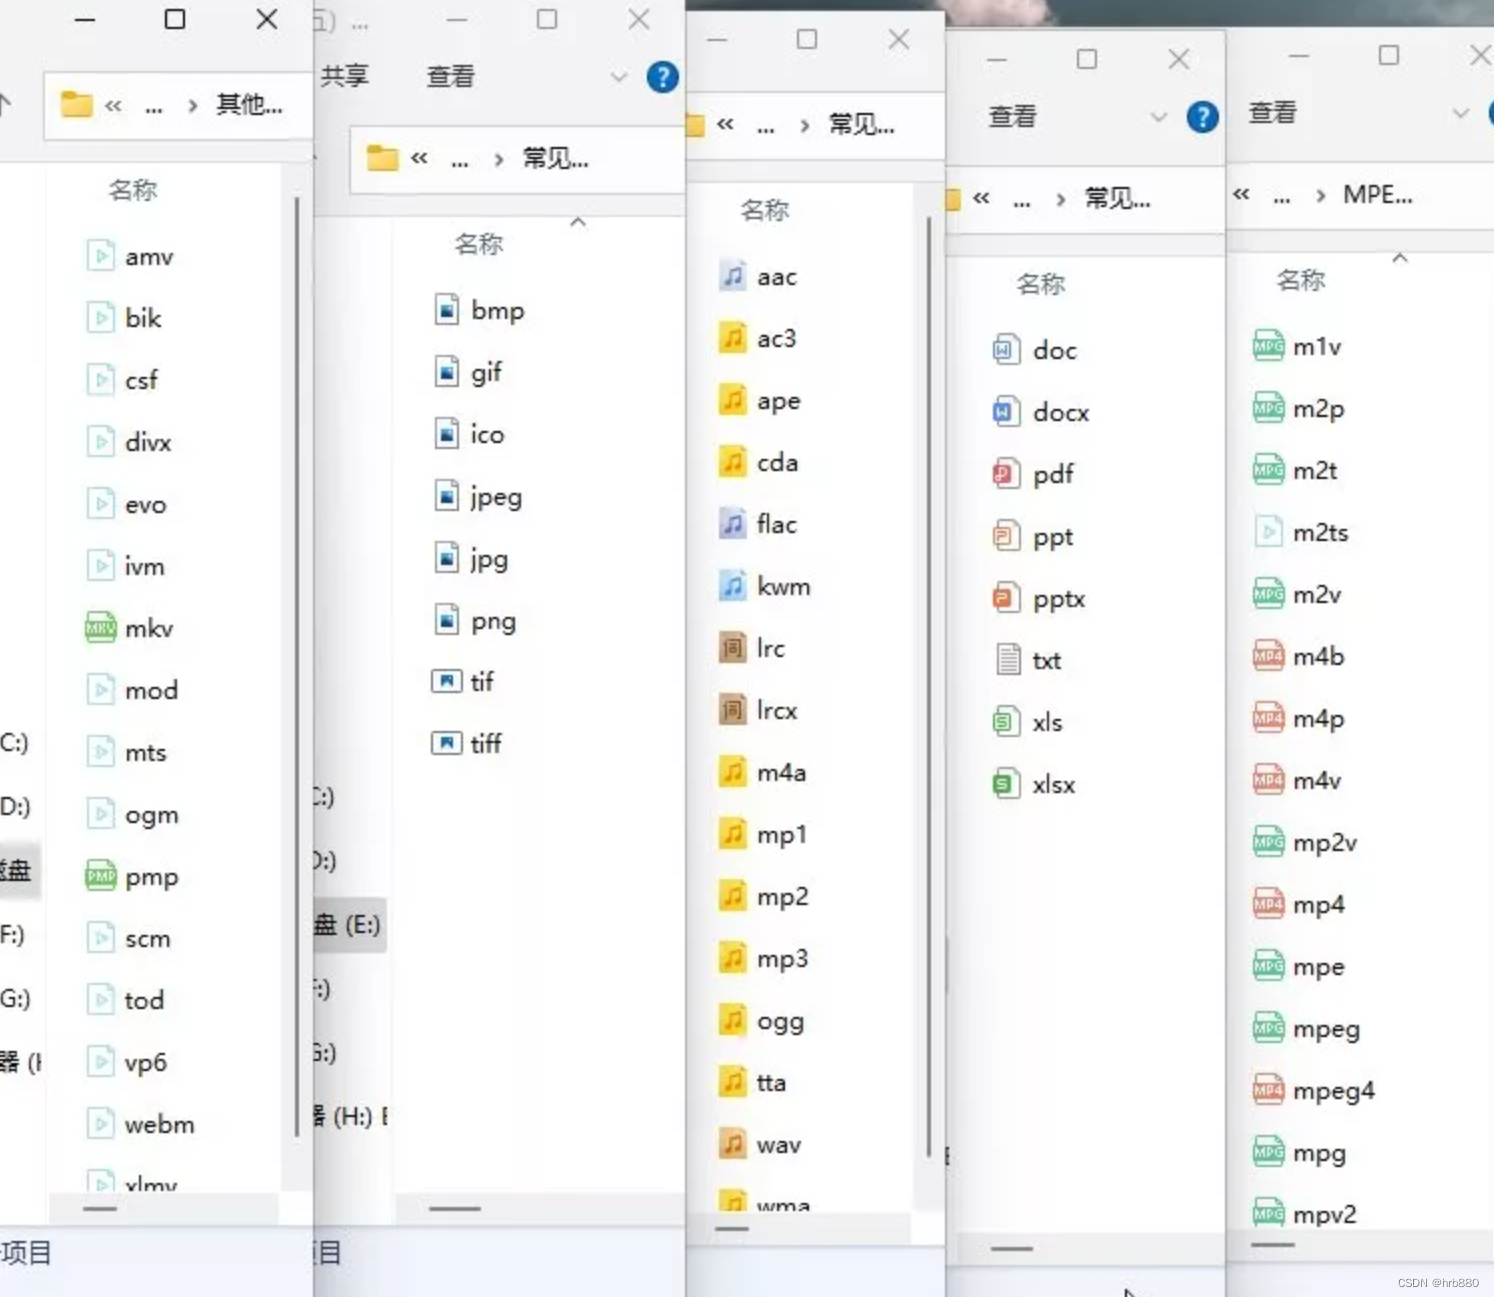Image resolution: width=1494 pixels, height=1297 pixels.
Task: Select the kwm file name
Action: pyautogui.click(x=784, y=586)
